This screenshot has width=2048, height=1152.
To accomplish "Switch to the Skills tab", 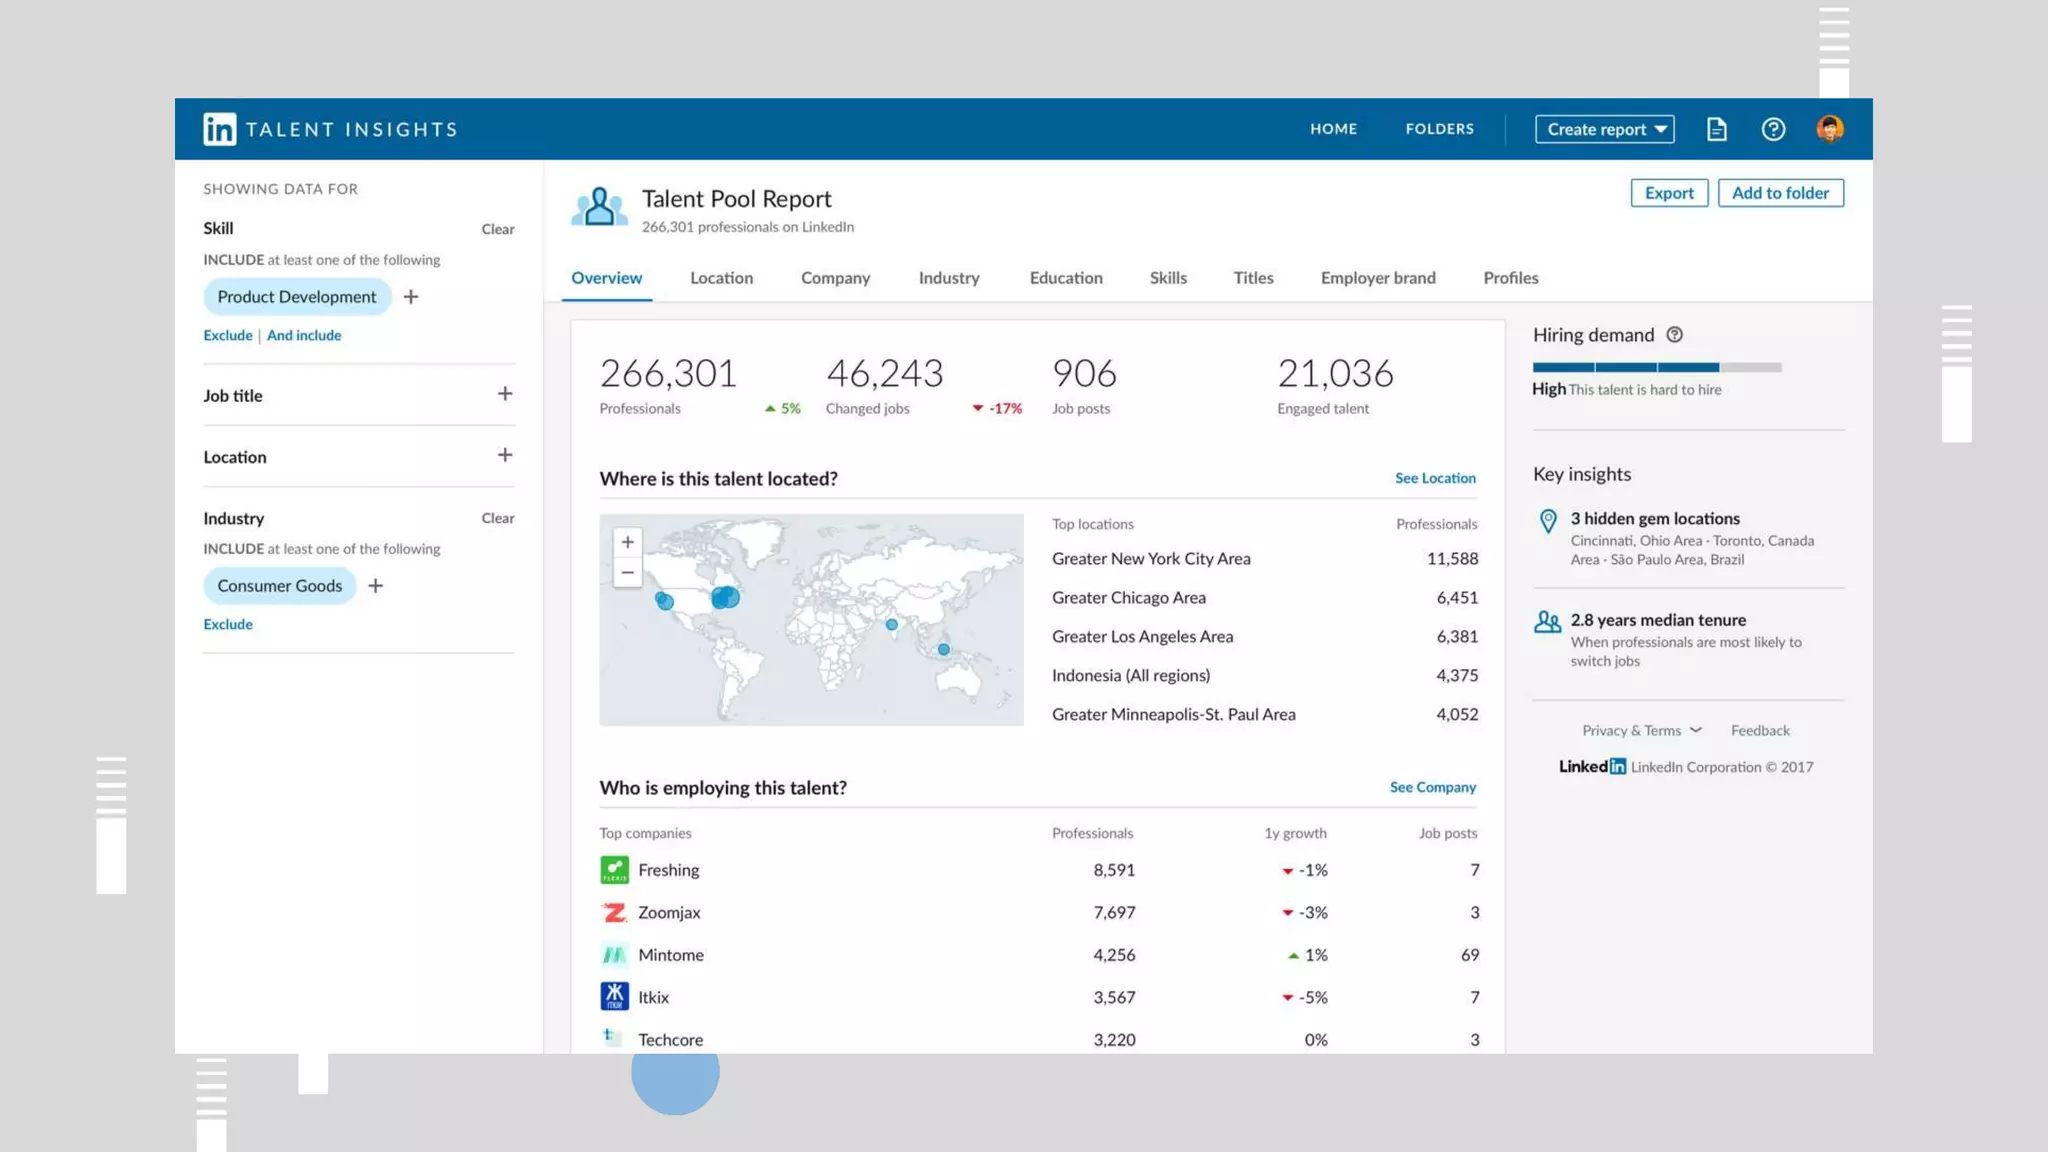I will [1167, 278].
